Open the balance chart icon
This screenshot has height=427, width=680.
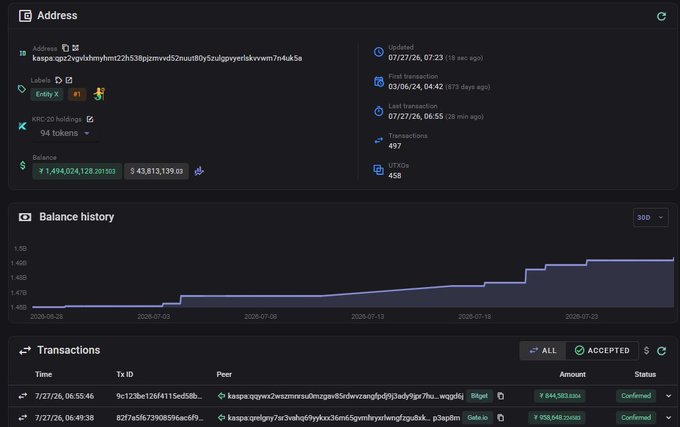point(199,171)
